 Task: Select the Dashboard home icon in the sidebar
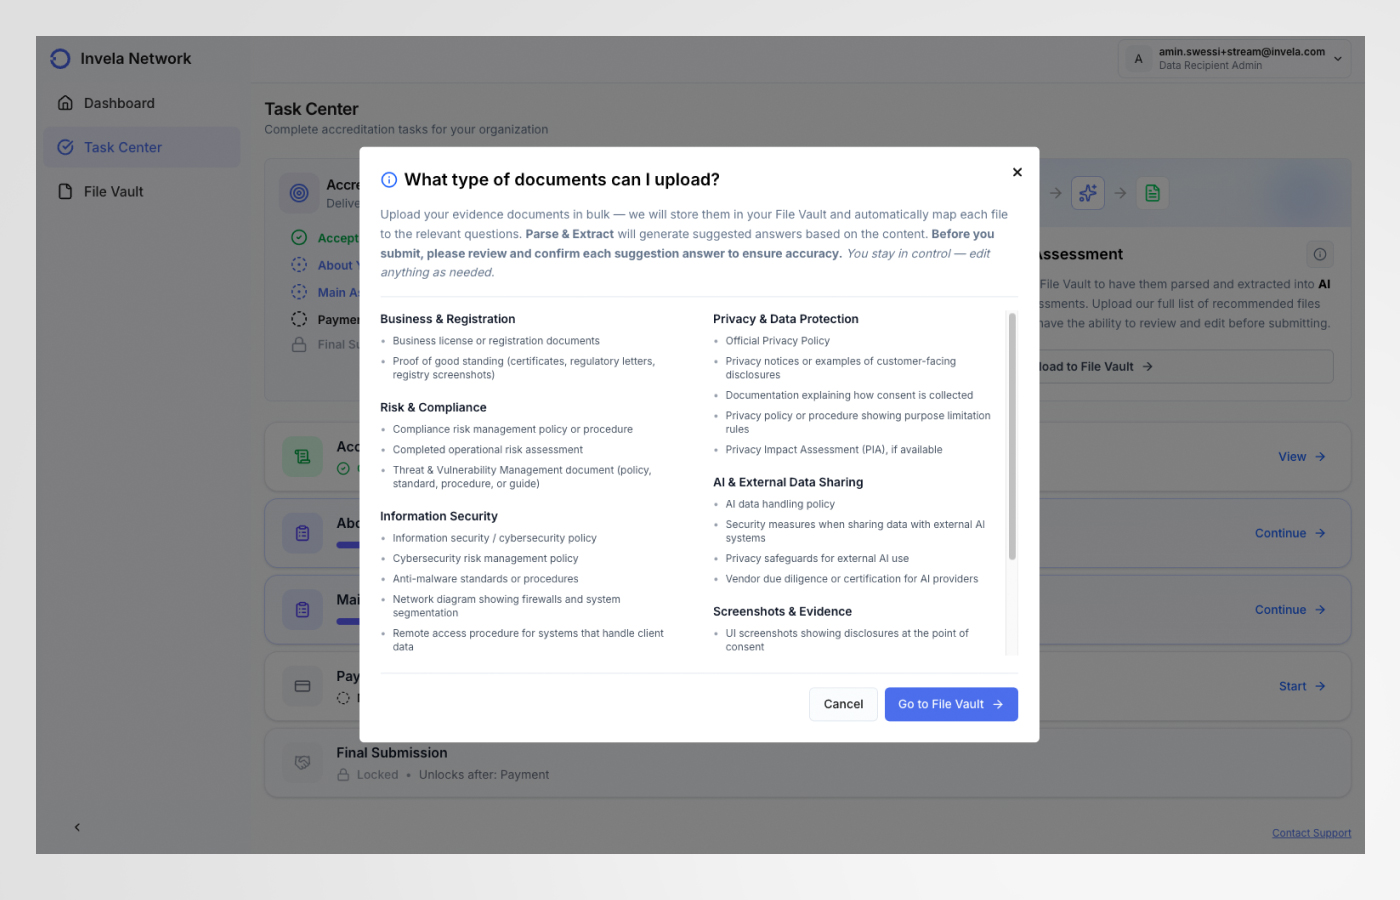[x=67, y=103]
